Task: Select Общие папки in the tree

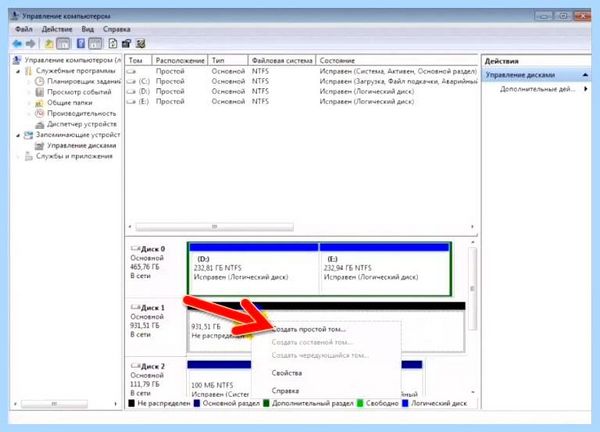Action: pos(70,103)
